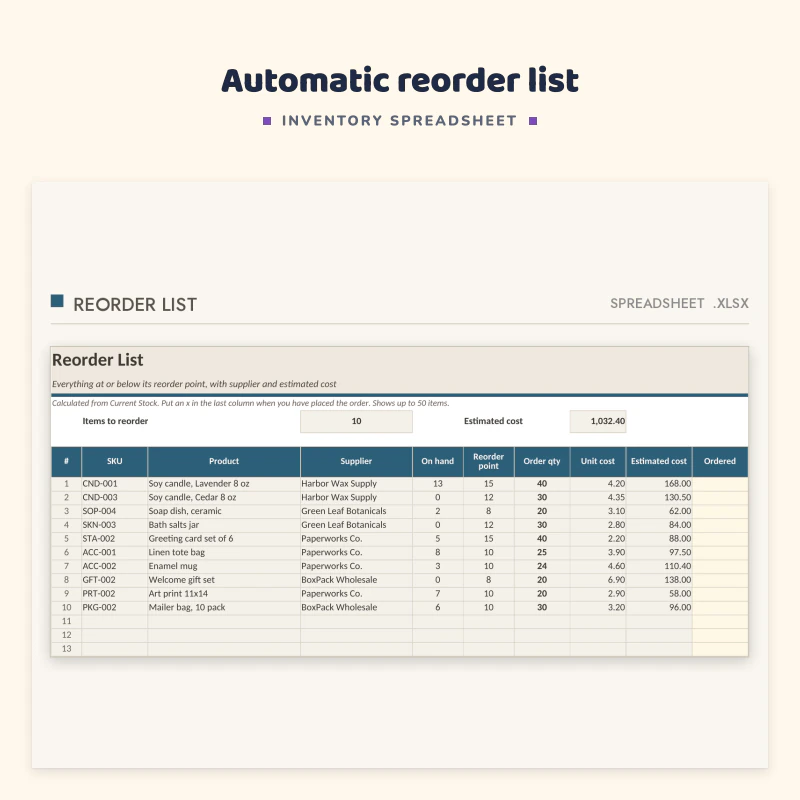Click the GFT-002 SKU cell
Viewport: 800px width, 800px height.
[114, 580]
